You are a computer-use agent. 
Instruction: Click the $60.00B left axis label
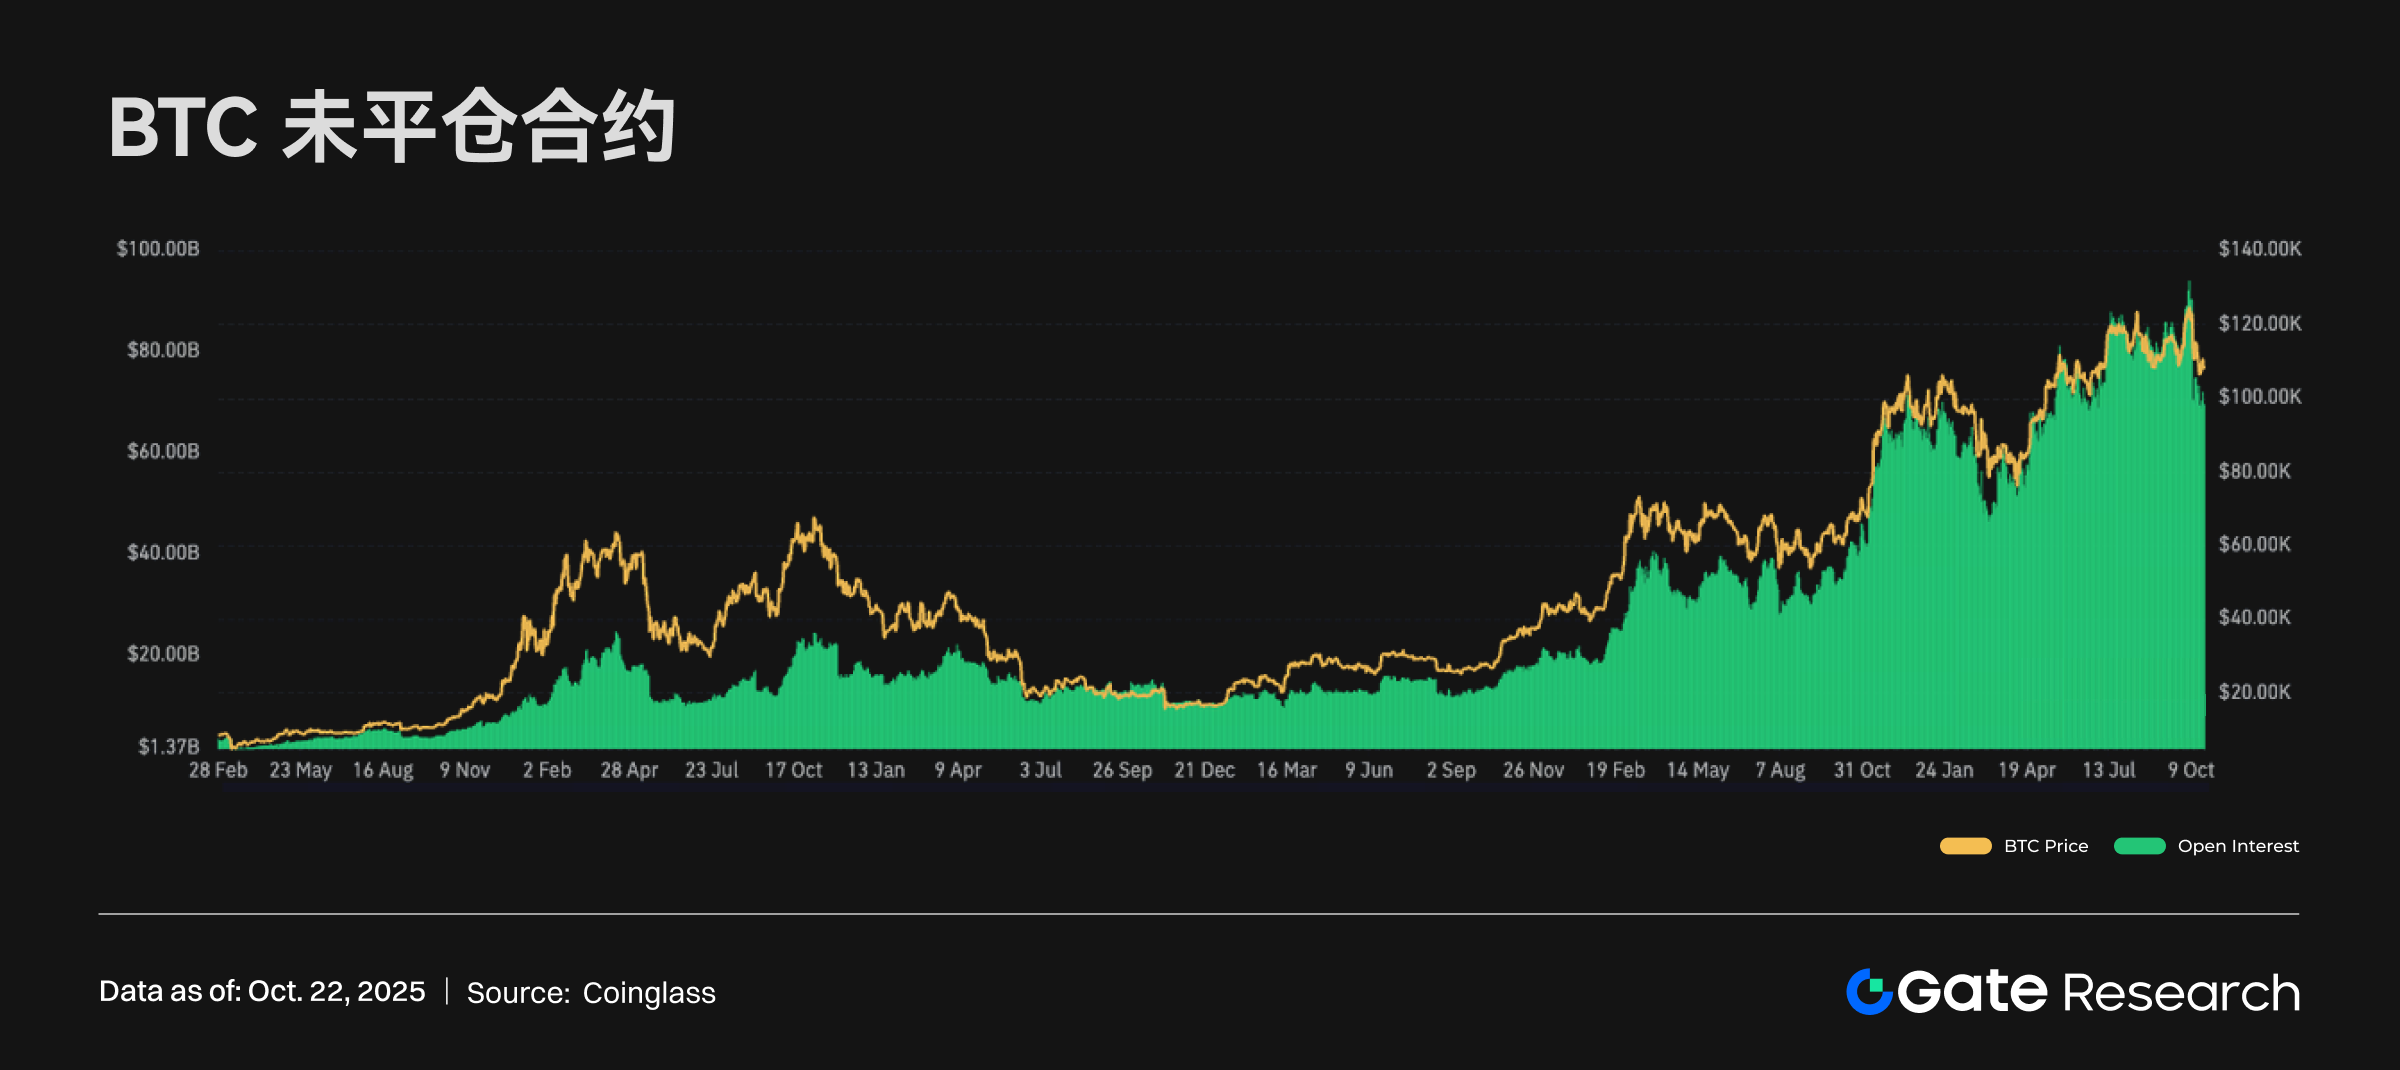point(163,451)
